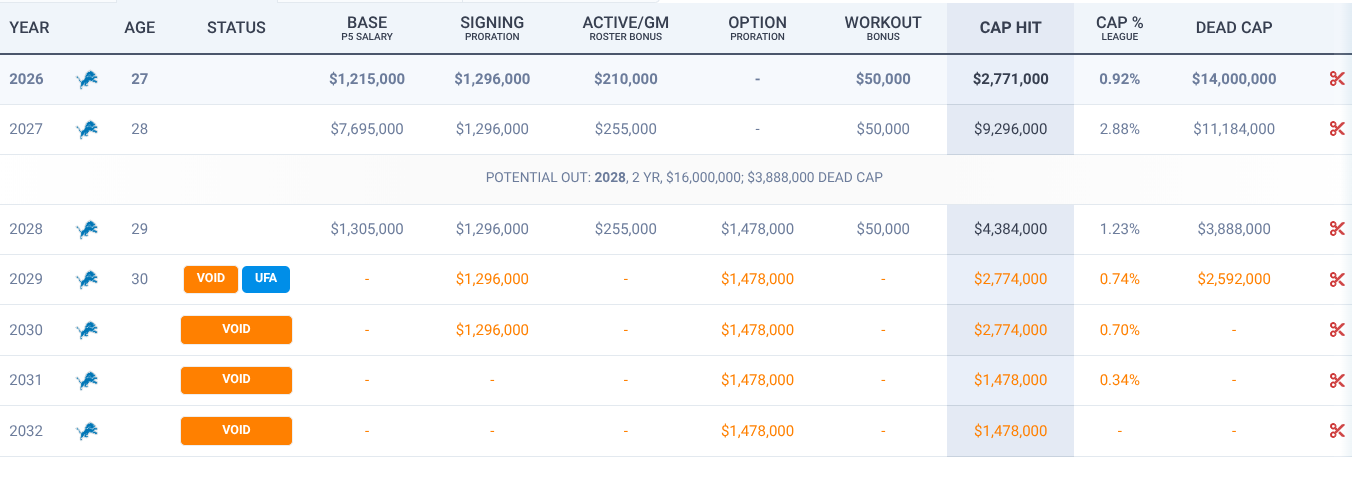Click the VOID badge in the 2030 row
The width and height of the screenshot is (1352, 480).
tap(236, 330)
